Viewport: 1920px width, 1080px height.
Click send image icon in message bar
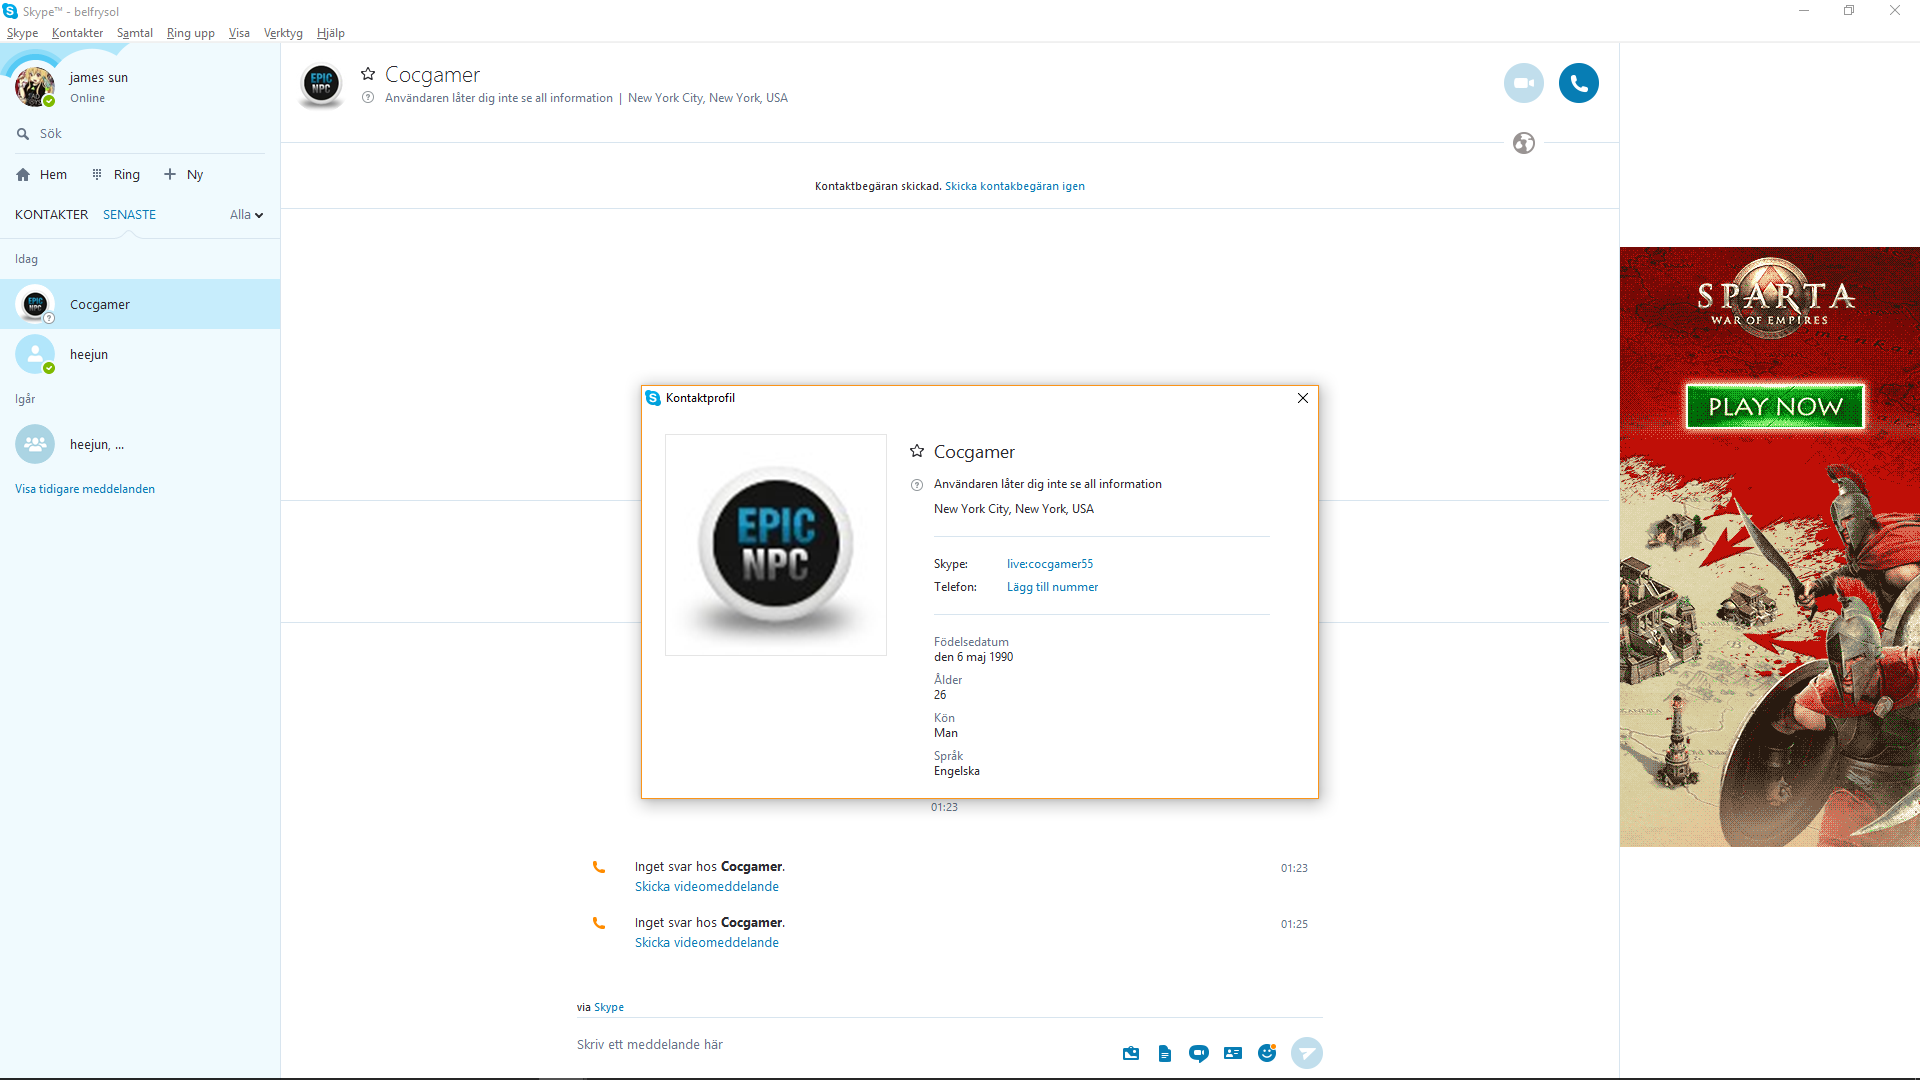pyautogui.click(x=1131, y=1053)
